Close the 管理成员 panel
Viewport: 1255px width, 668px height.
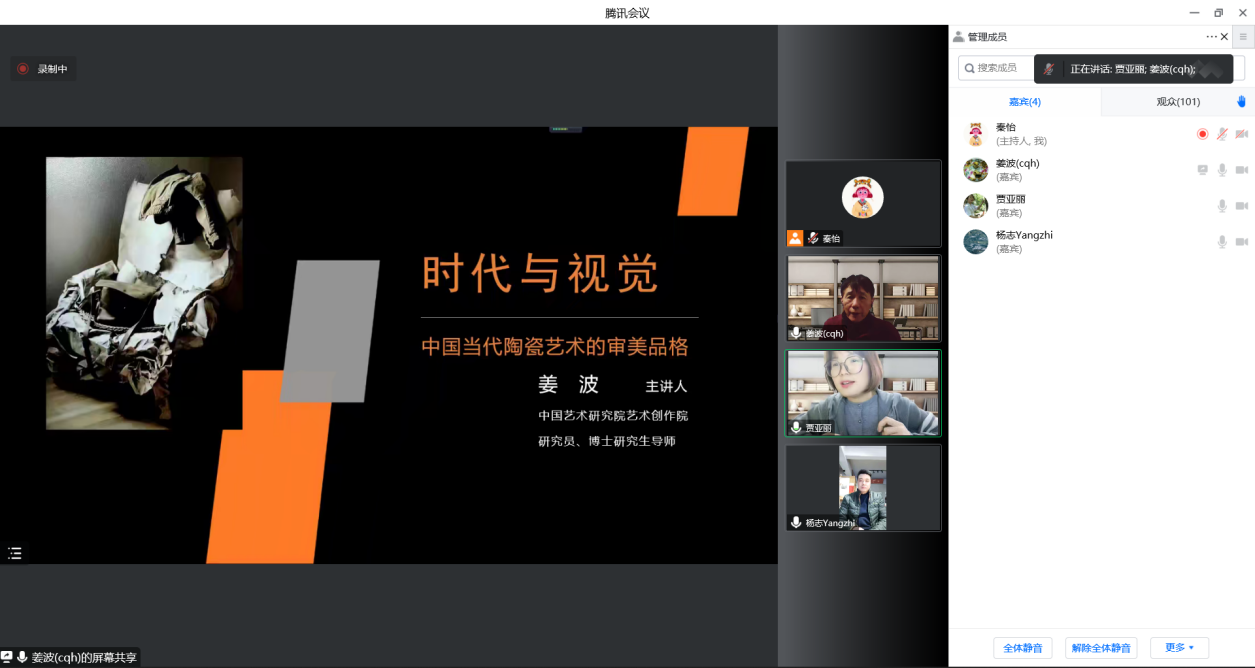pyautogui.click(x=1224, y=37)
